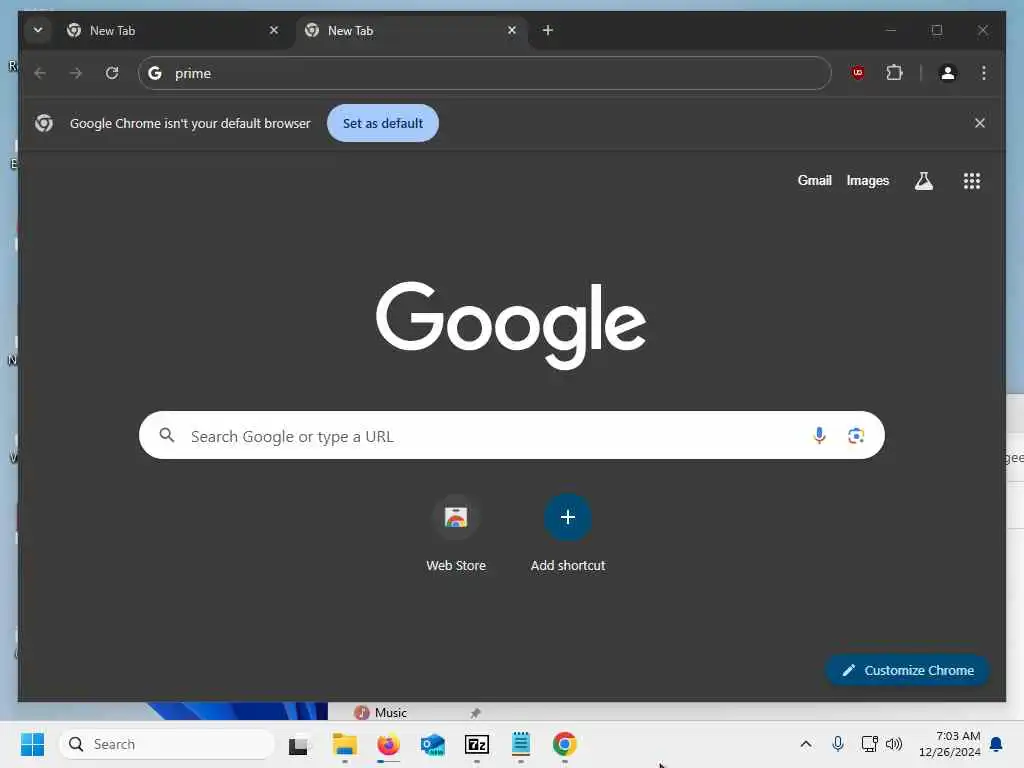Click the Google icon in address bar
The image size is (1024, 768).
click(155, 73)
